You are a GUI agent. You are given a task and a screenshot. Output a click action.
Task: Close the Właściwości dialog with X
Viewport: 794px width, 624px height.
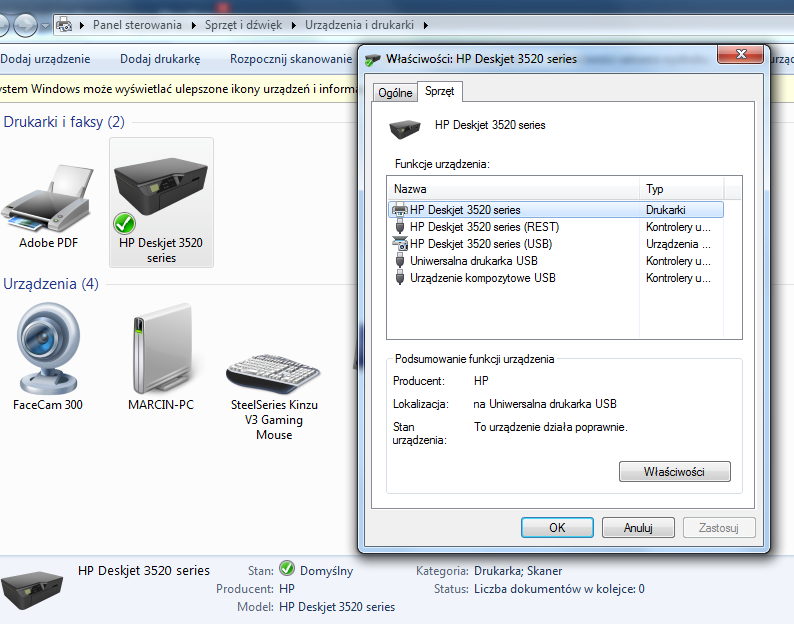[740, 54]
